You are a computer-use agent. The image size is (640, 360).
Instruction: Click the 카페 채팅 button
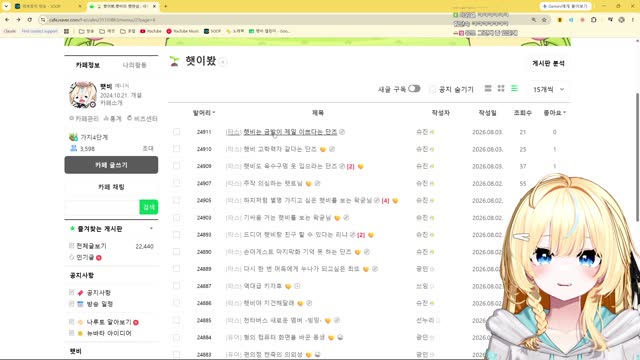pos(111,187)
